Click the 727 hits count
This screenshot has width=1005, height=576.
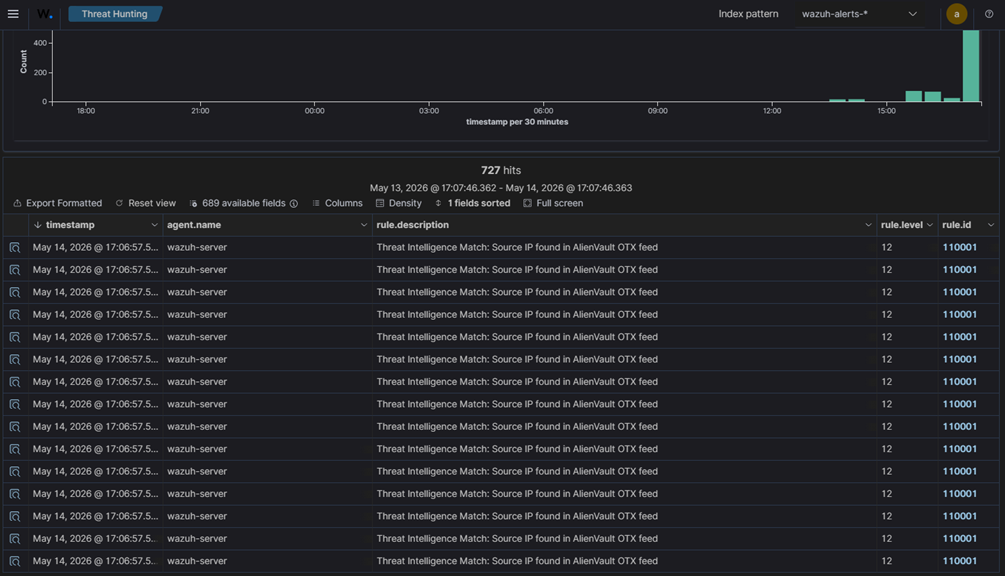click(501, 170)
